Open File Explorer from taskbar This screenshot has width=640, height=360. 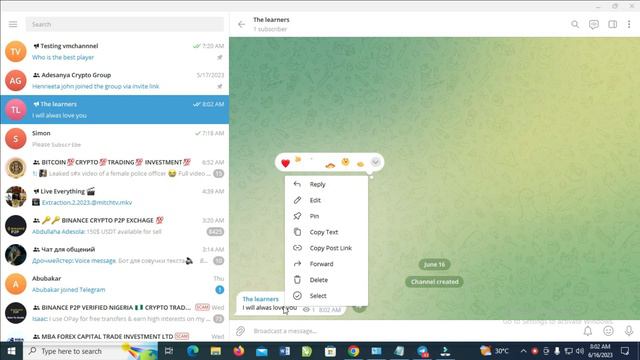point(216,351)
